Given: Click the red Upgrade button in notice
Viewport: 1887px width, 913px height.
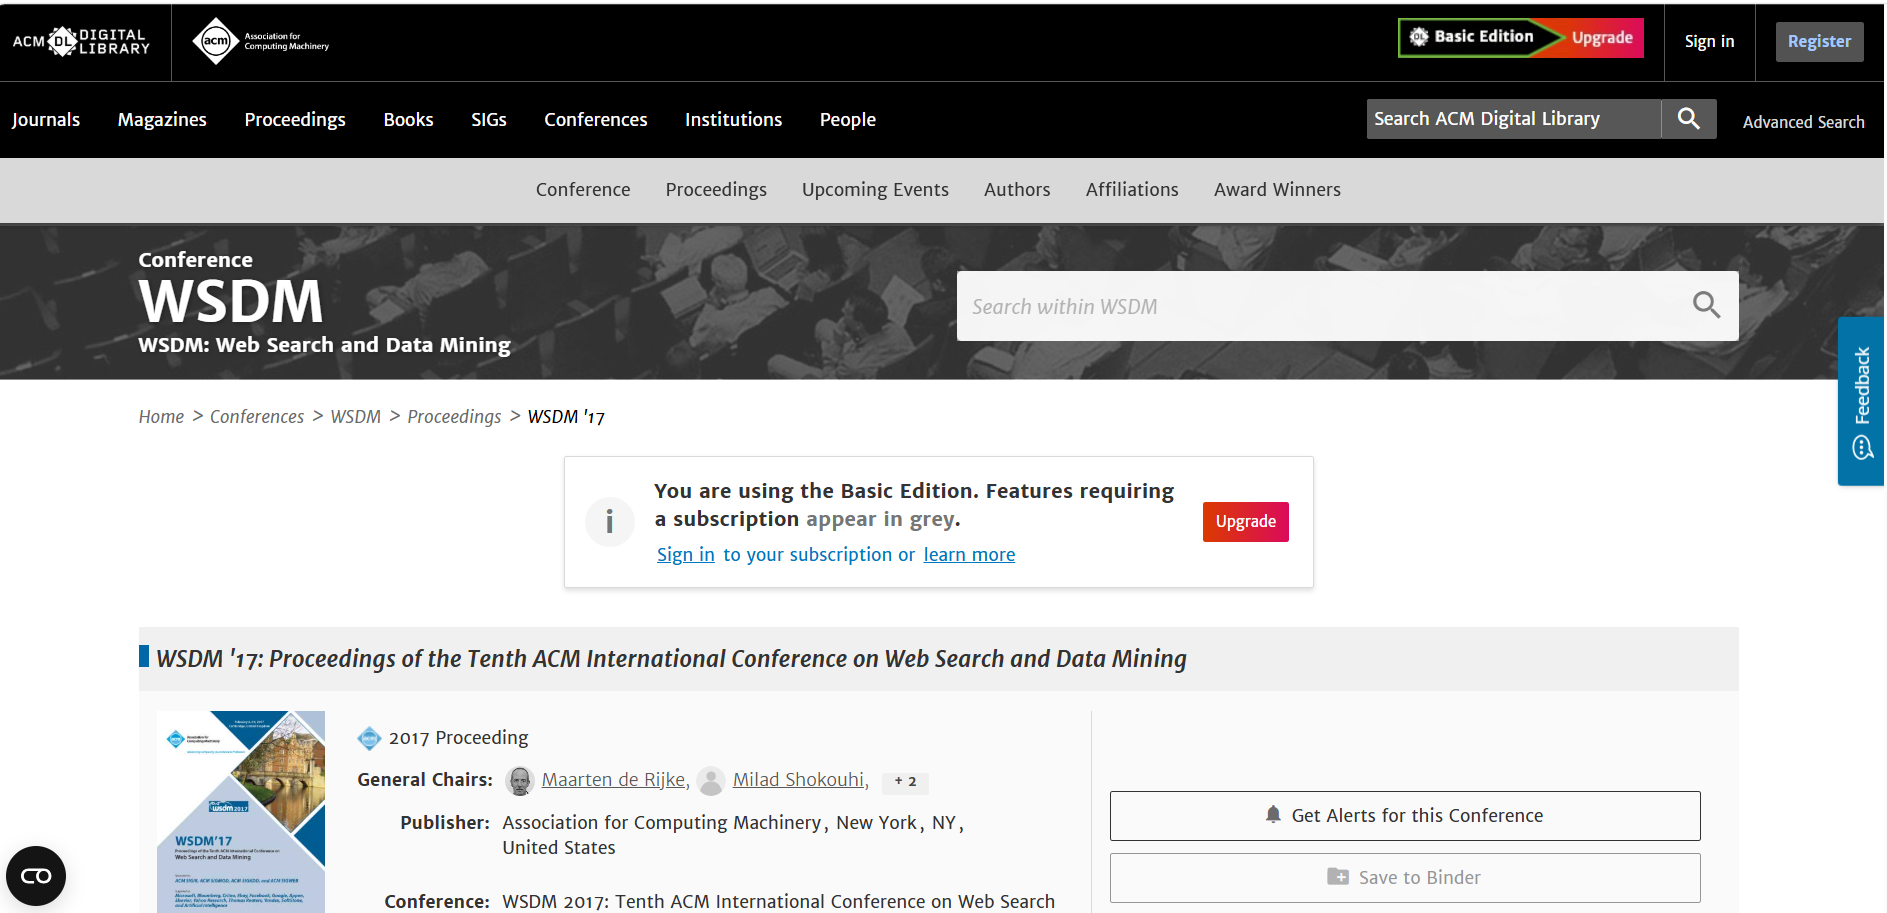Looking at the screenshot, I should (1246, 522).
